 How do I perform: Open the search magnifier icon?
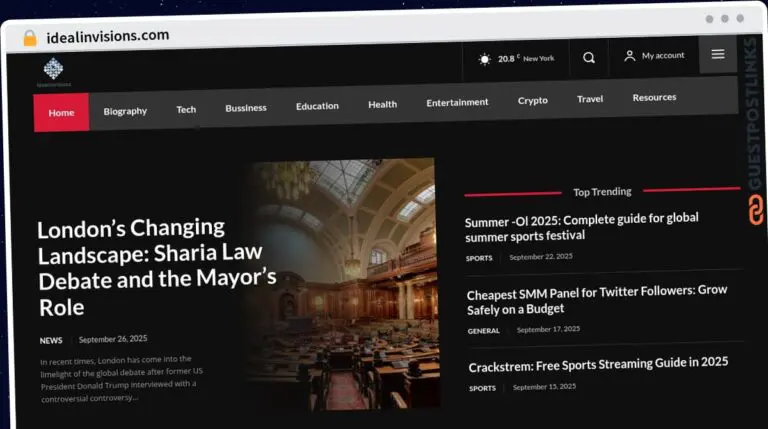(x=589, y=58)
